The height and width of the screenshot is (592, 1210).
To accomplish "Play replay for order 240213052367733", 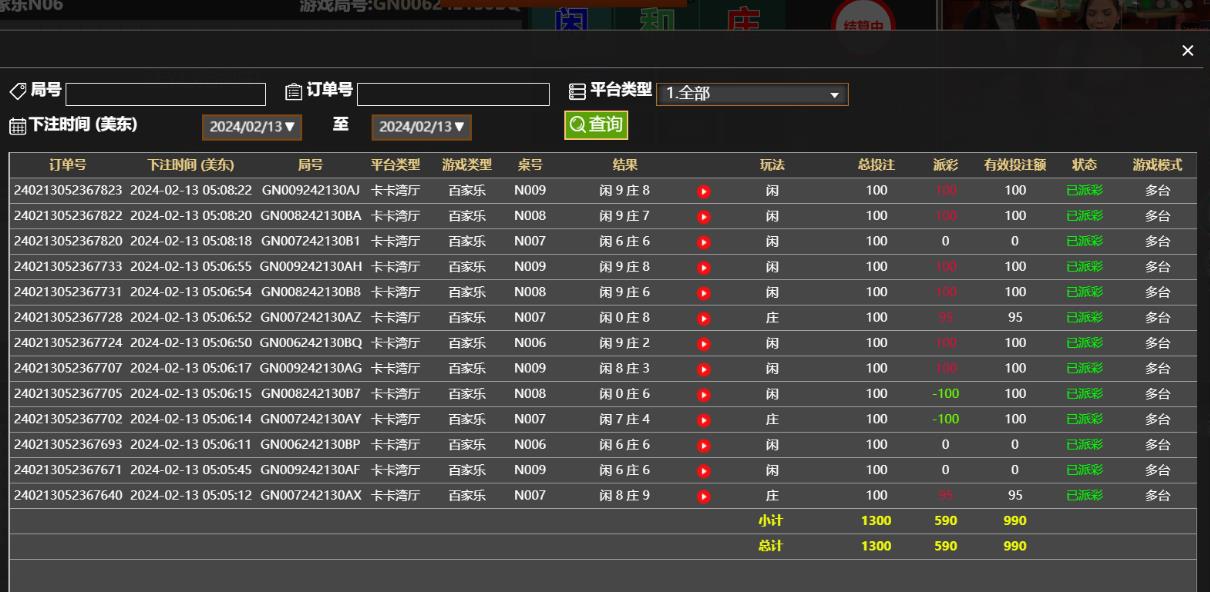I will [x=704, y=267].
